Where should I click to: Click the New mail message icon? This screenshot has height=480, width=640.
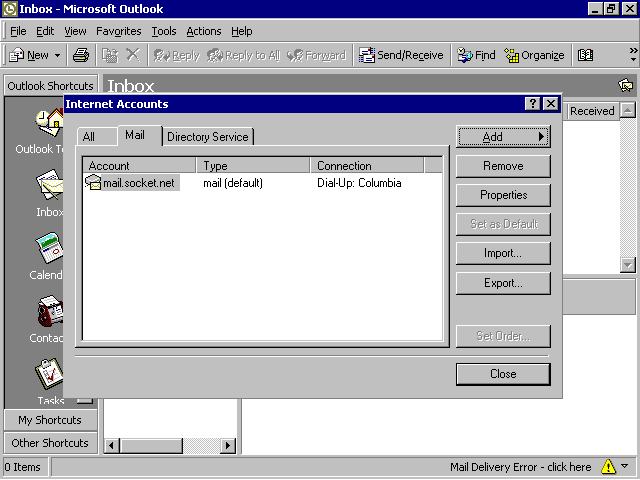coord(17,55)
